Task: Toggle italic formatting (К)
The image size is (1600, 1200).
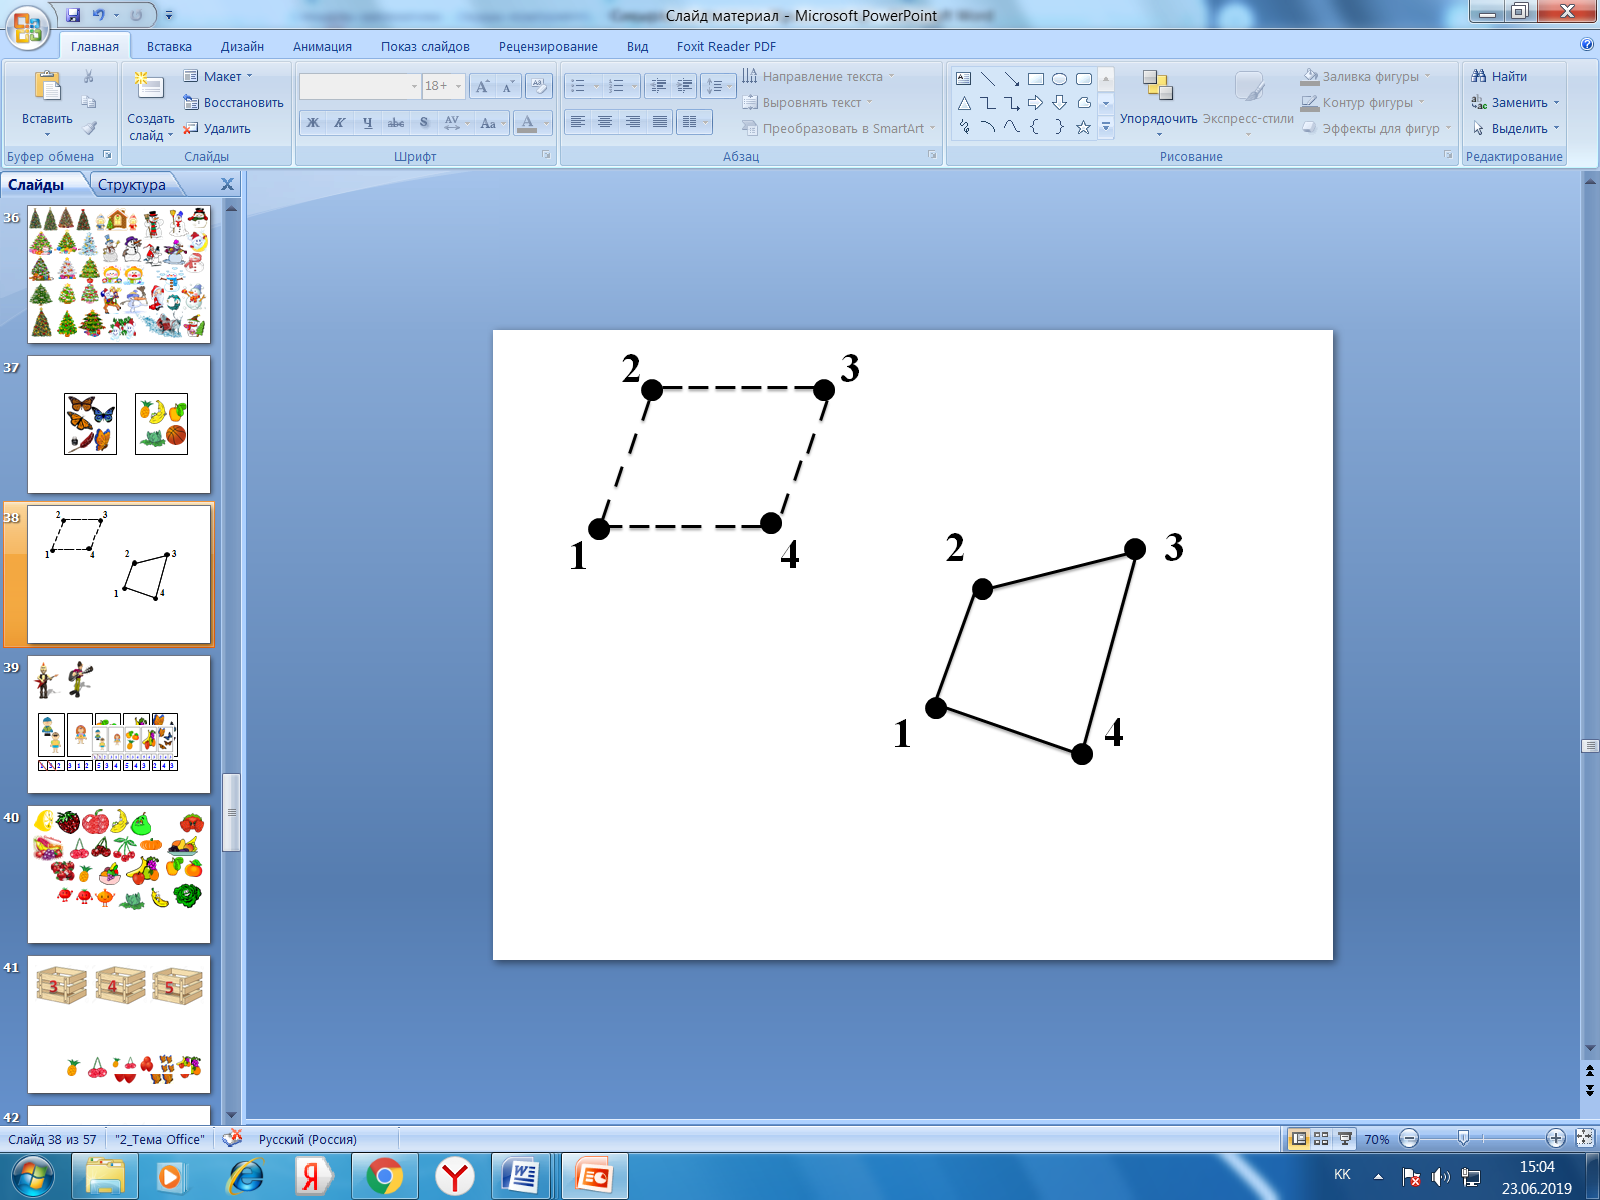Action: [x=340, y=123]
